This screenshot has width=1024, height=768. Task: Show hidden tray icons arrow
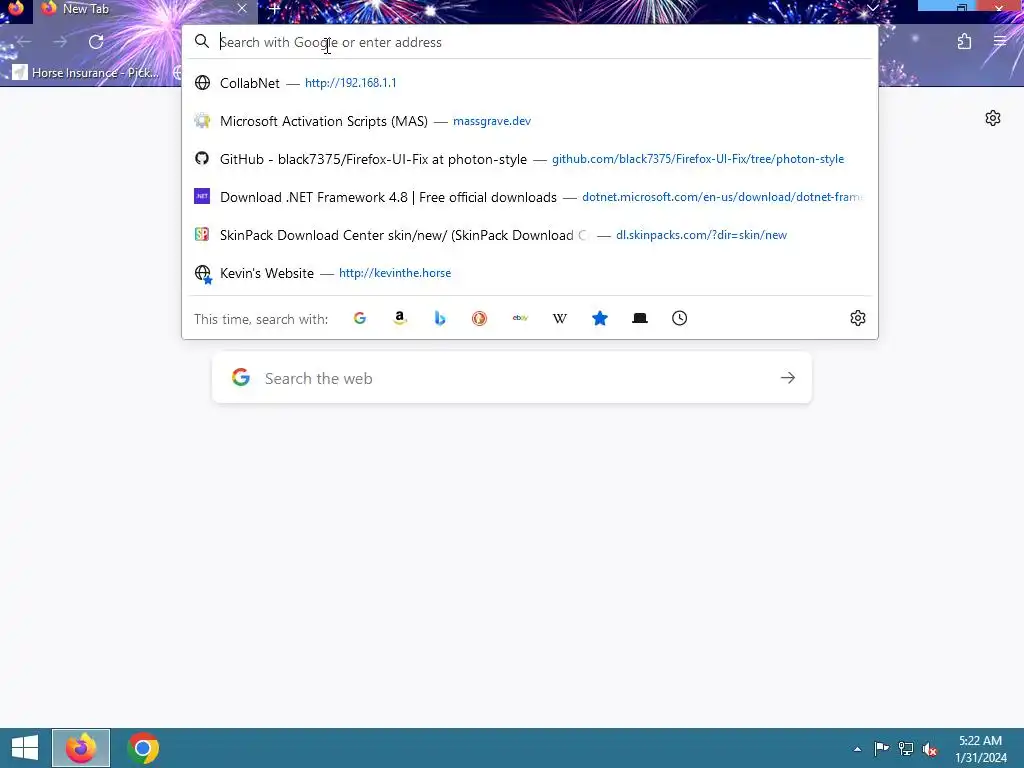(x=857, y=749)
